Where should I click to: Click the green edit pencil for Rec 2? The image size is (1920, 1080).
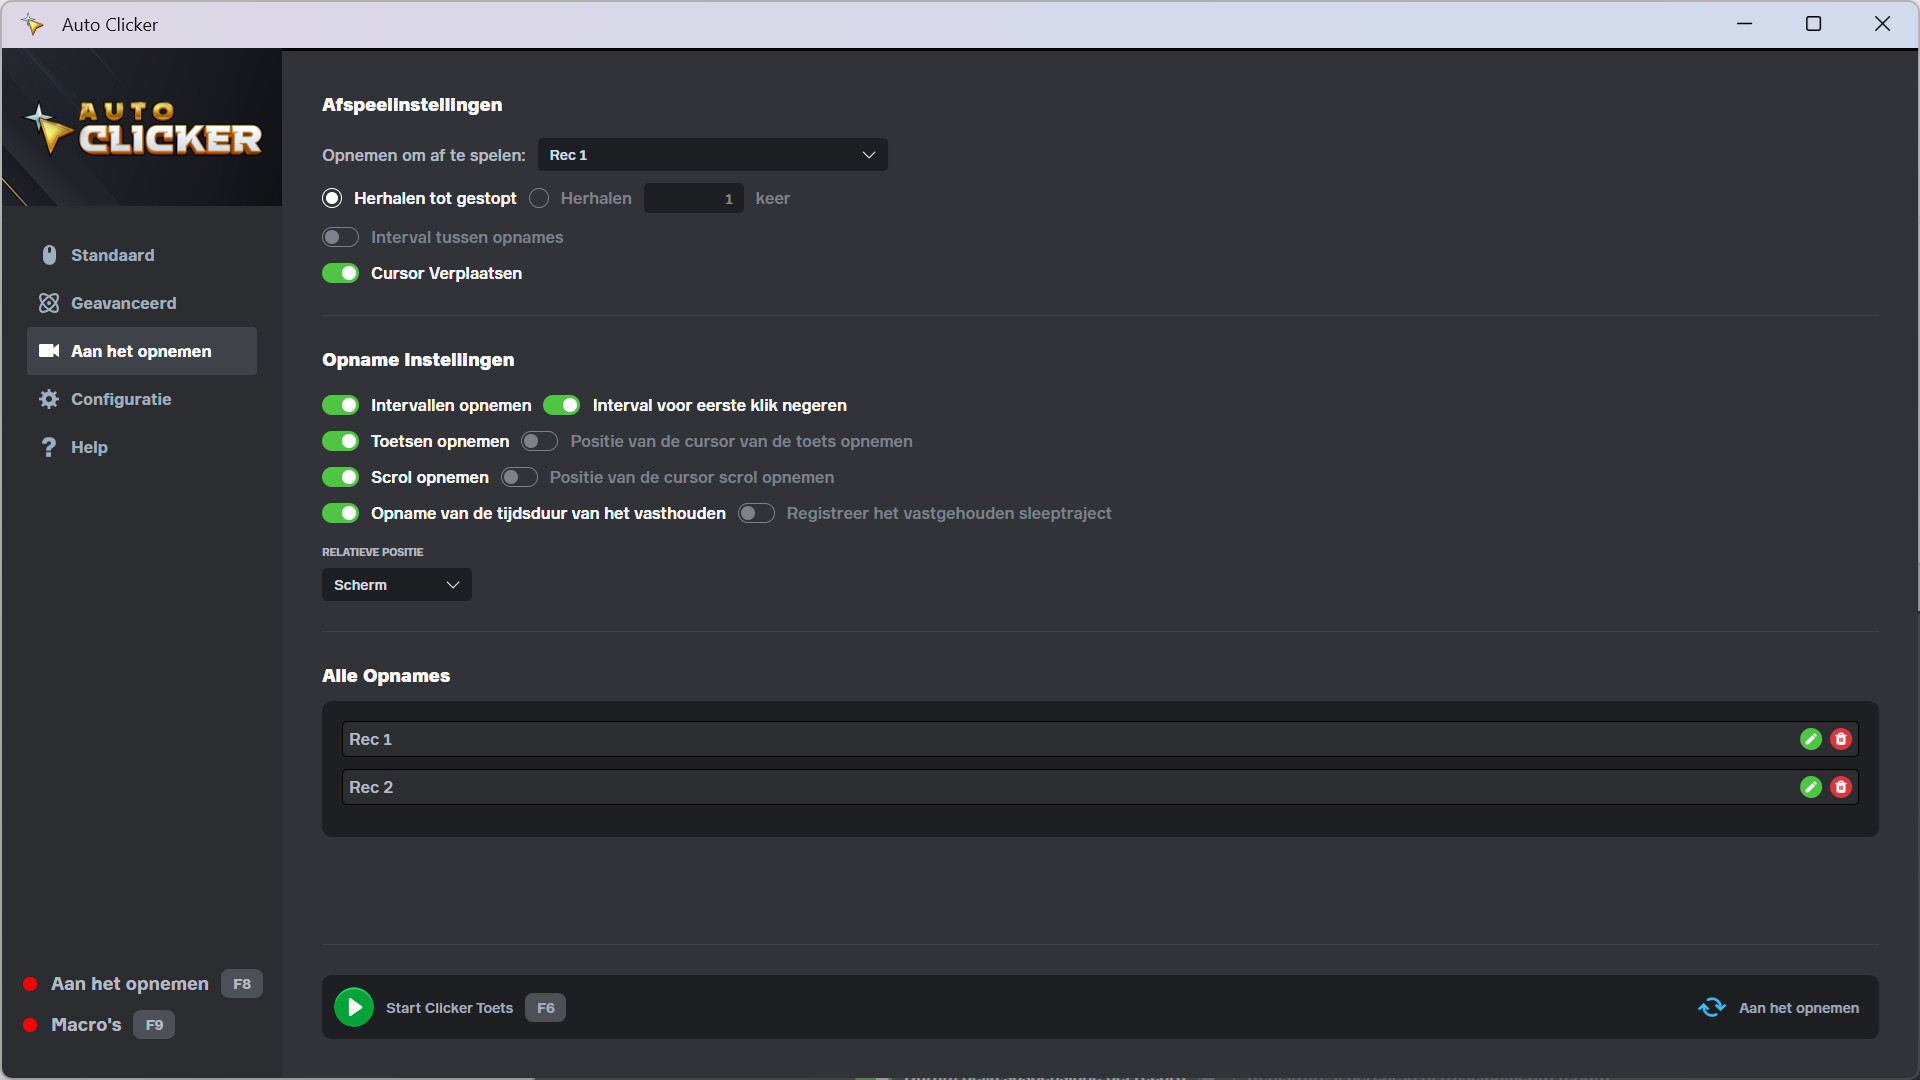click(x=1810, y=787)
